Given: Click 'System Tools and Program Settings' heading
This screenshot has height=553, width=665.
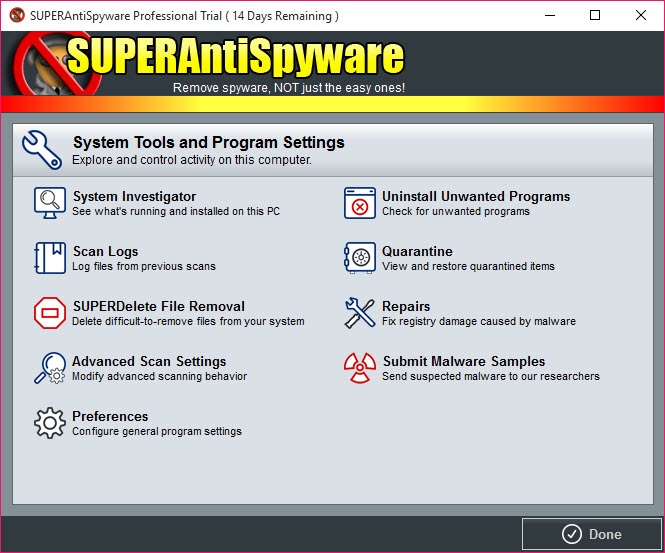Looking at the screenshot, I should (208, 142).
